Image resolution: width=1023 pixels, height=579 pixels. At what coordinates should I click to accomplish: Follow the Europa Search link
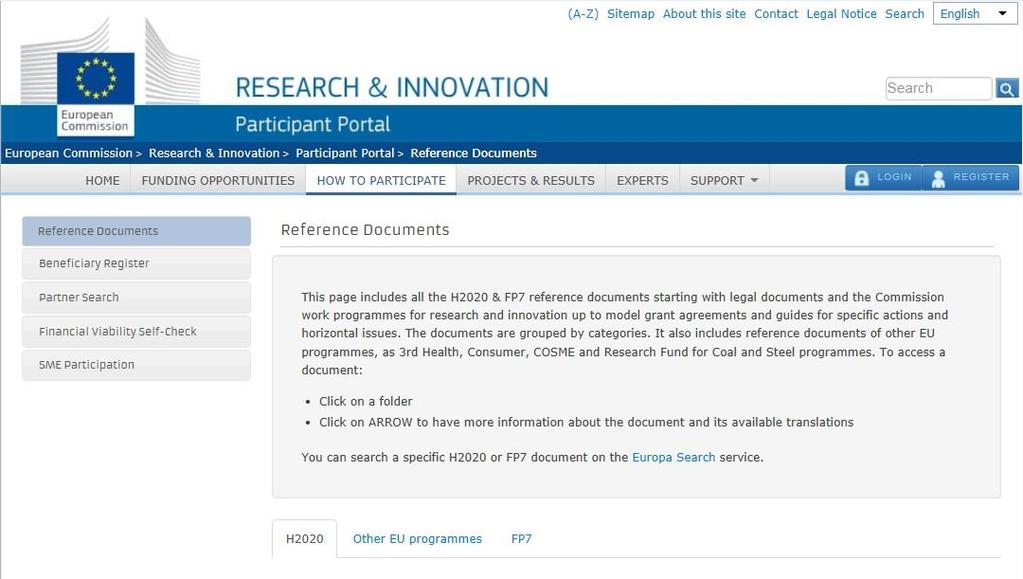click(673, 458)
